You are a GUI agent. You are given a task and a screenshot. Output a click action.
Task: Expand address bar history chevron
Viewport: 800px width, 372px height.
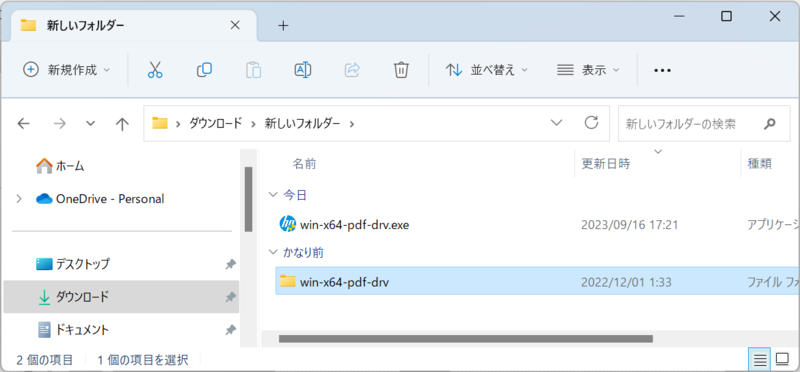557,122
